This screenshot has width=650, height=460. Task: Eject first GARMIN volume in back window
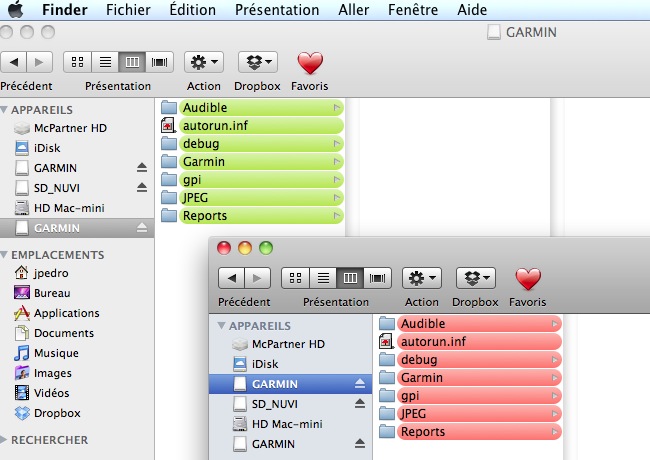pyautogui.click(x=142, y=167)
